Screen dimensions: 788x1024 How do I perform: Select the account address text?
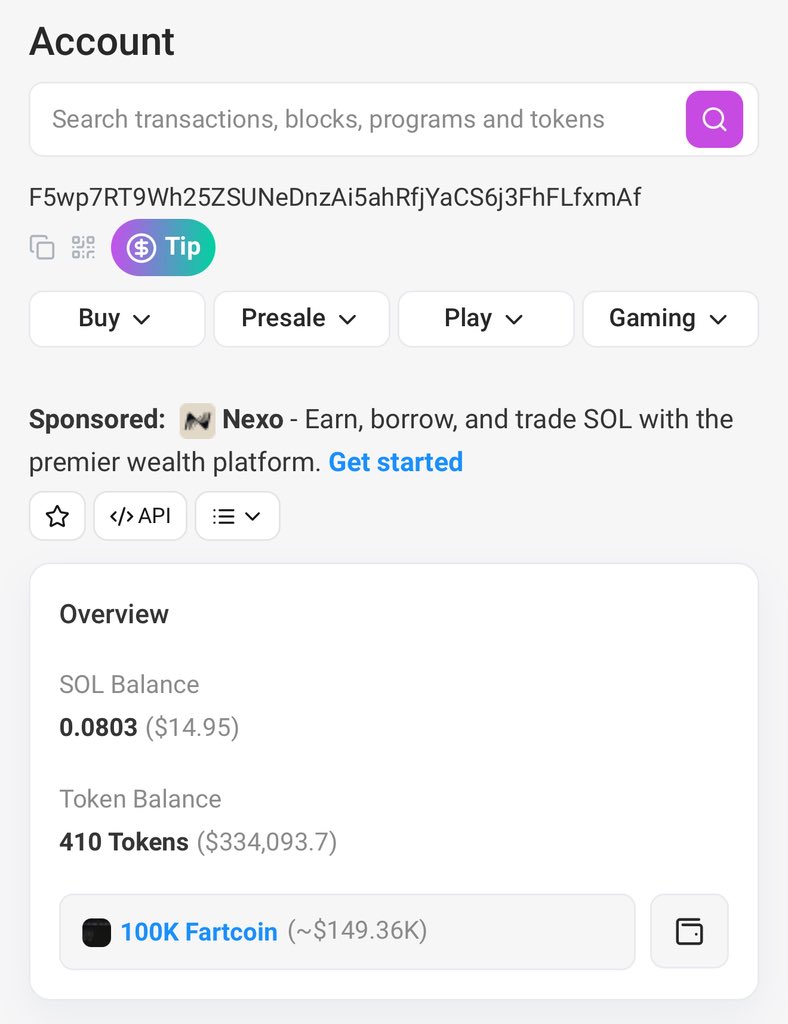pos(335,197)
